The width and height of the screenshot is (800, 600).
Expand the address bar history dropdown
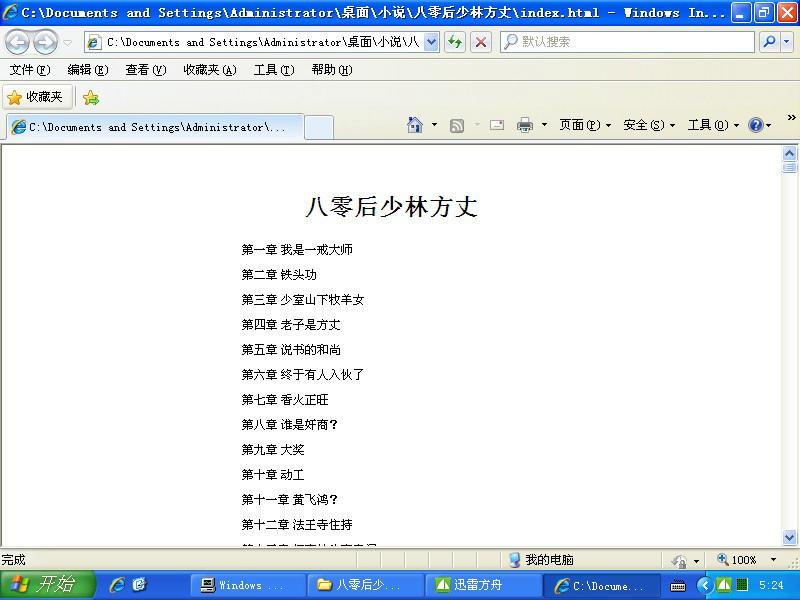(431, 42)
